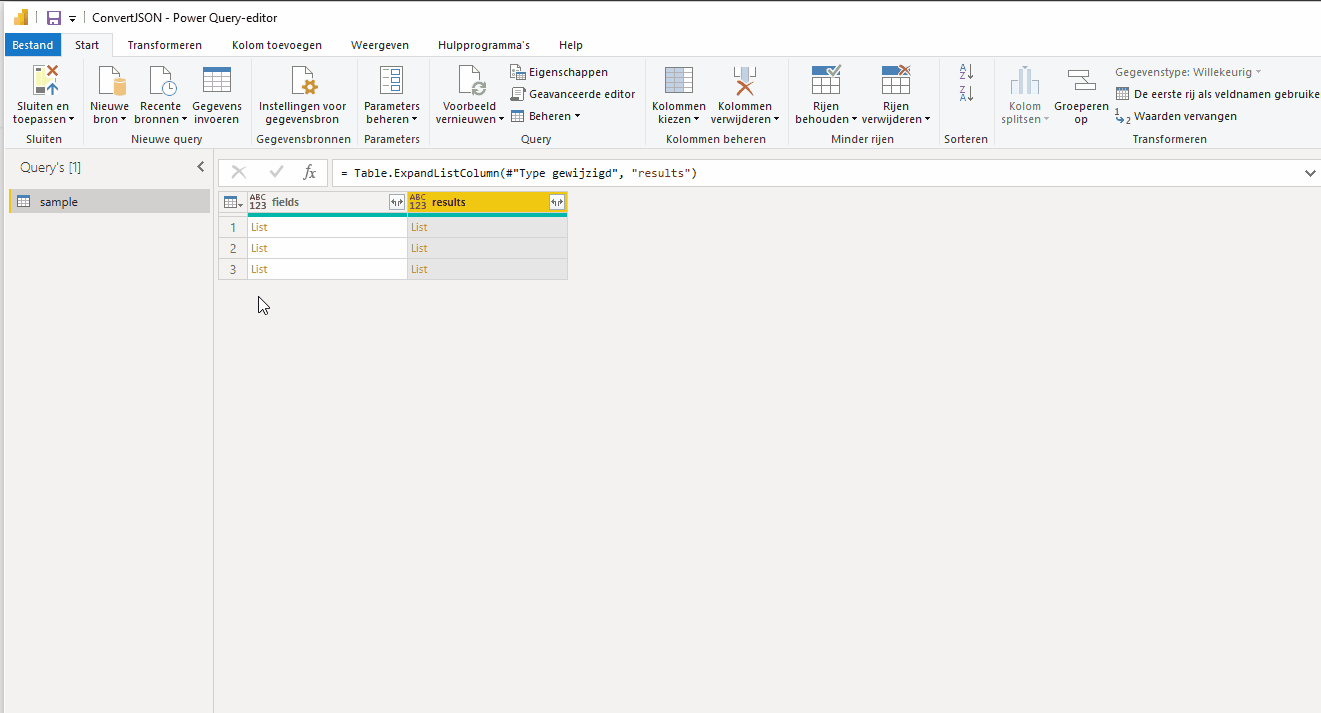
Task: Open List in results row 3
Action: pos(419,269)
